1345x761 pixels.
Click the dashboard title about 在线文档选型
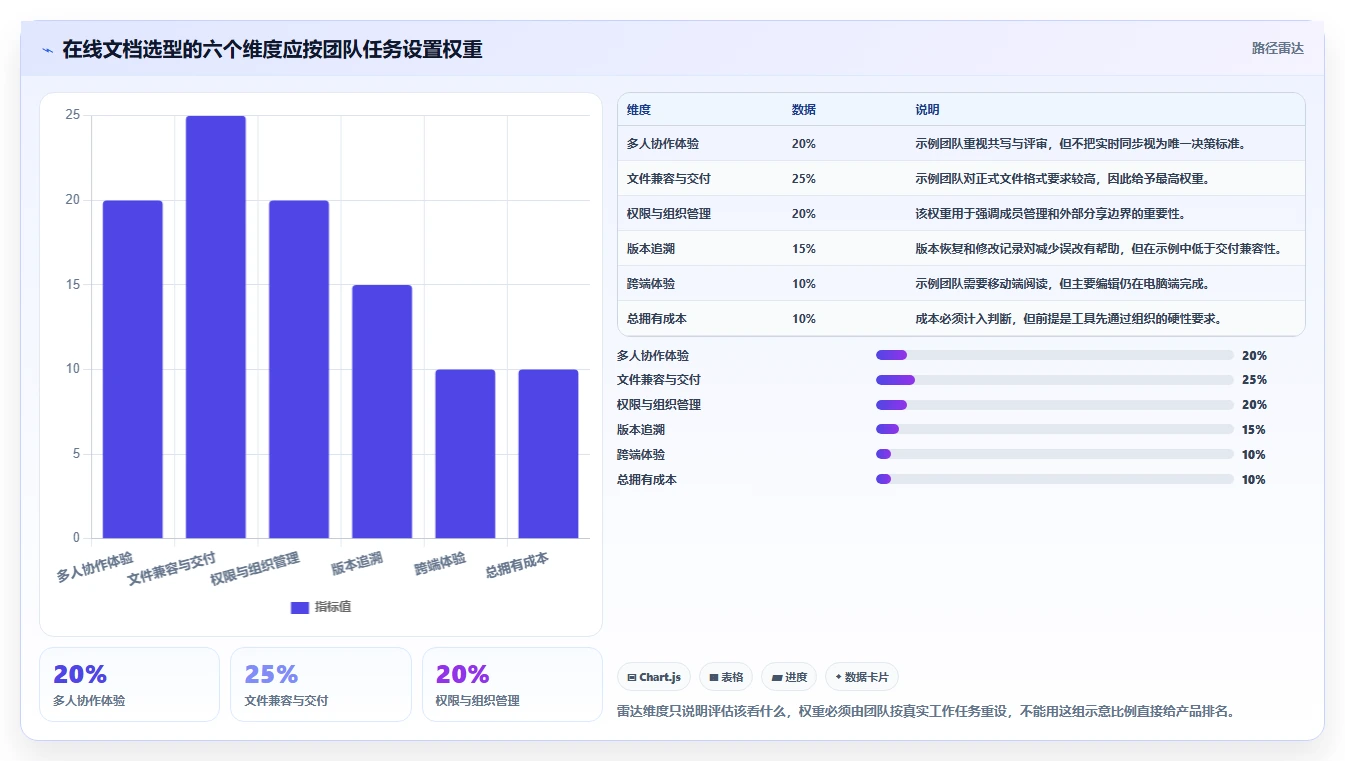[272, 49]
